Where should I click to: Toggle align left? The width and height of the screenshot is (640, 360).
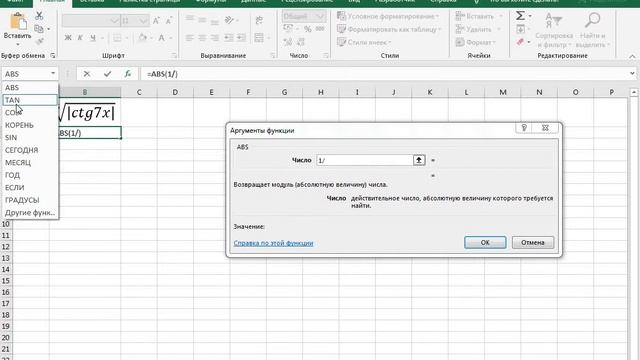(189, 38)
